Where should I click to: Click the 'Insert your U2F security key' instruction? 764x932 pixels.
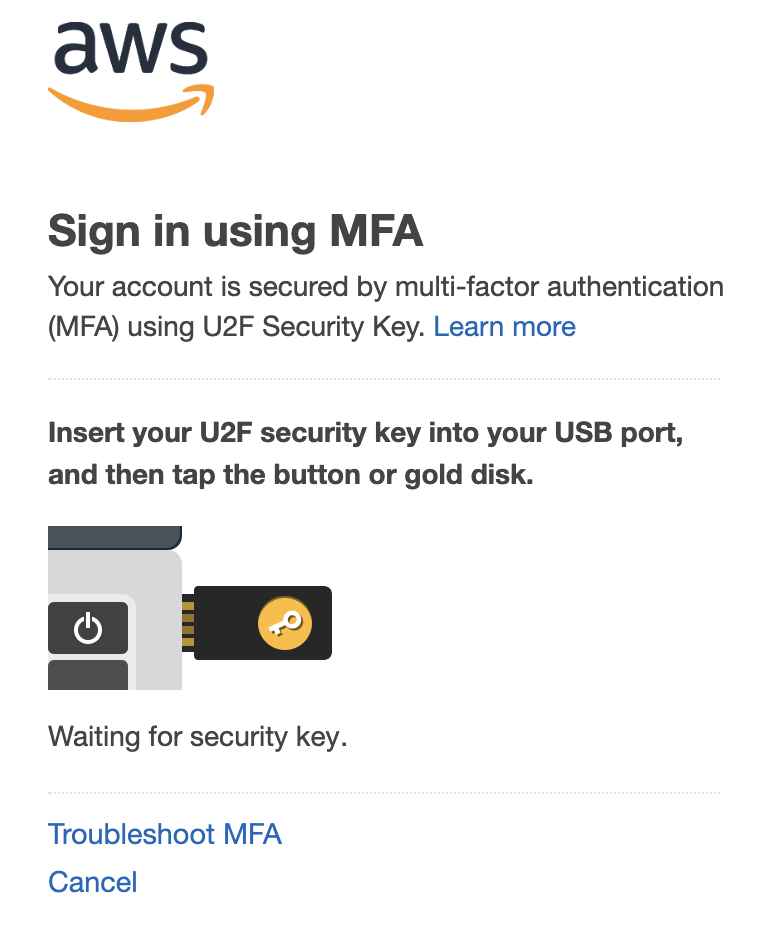click(365, 435)
